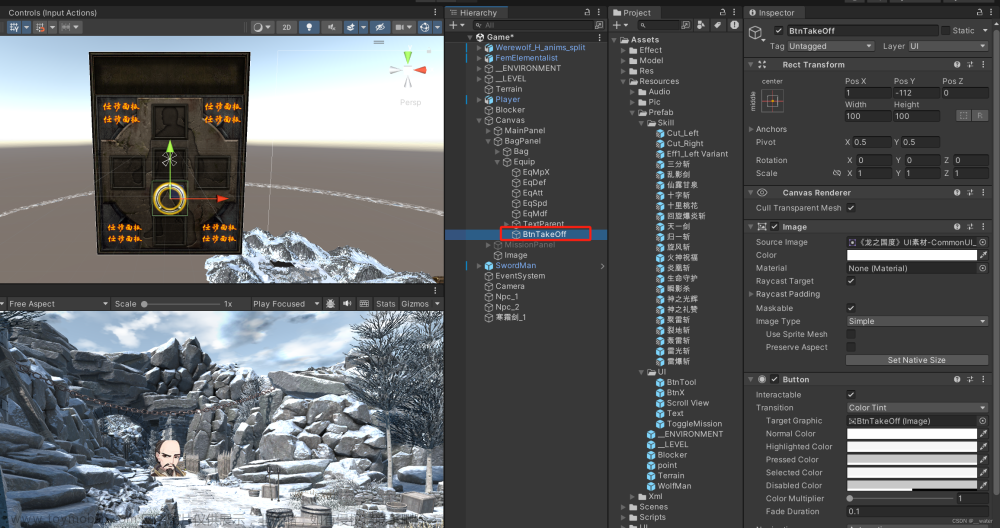This screenshot has height=528, width=1000.
Task: Collapse the Canvas tree node
Action: (x=479, y=120)
